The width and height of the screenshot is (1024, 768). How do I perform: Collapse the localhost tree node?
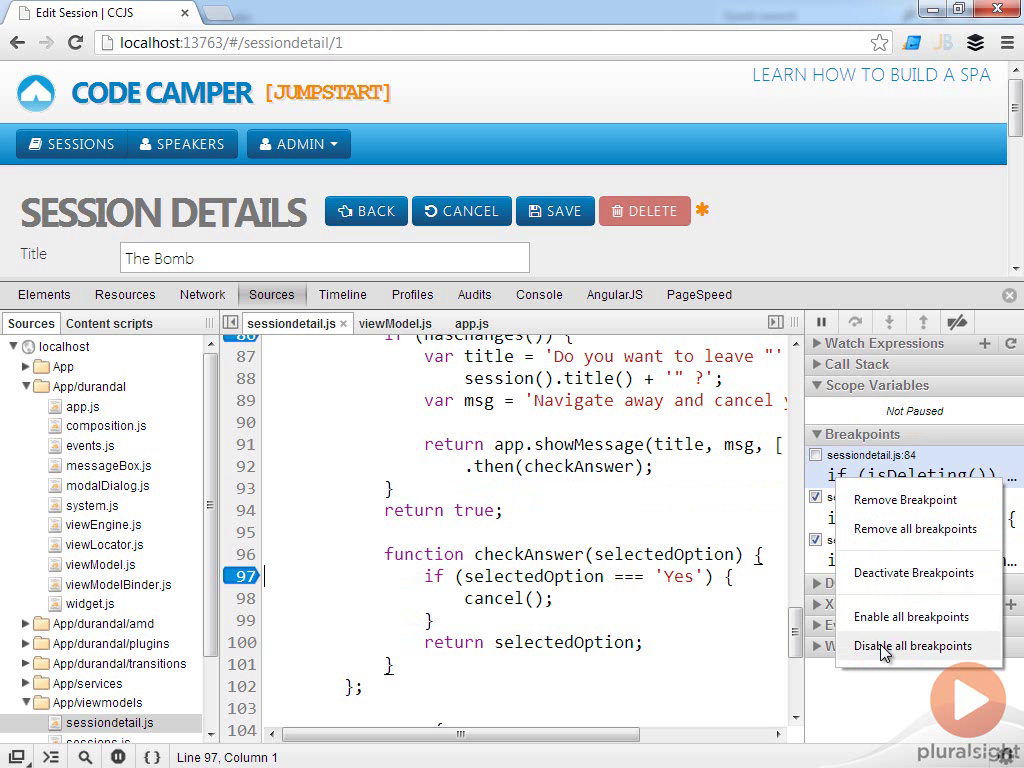[x=13, y=346]
